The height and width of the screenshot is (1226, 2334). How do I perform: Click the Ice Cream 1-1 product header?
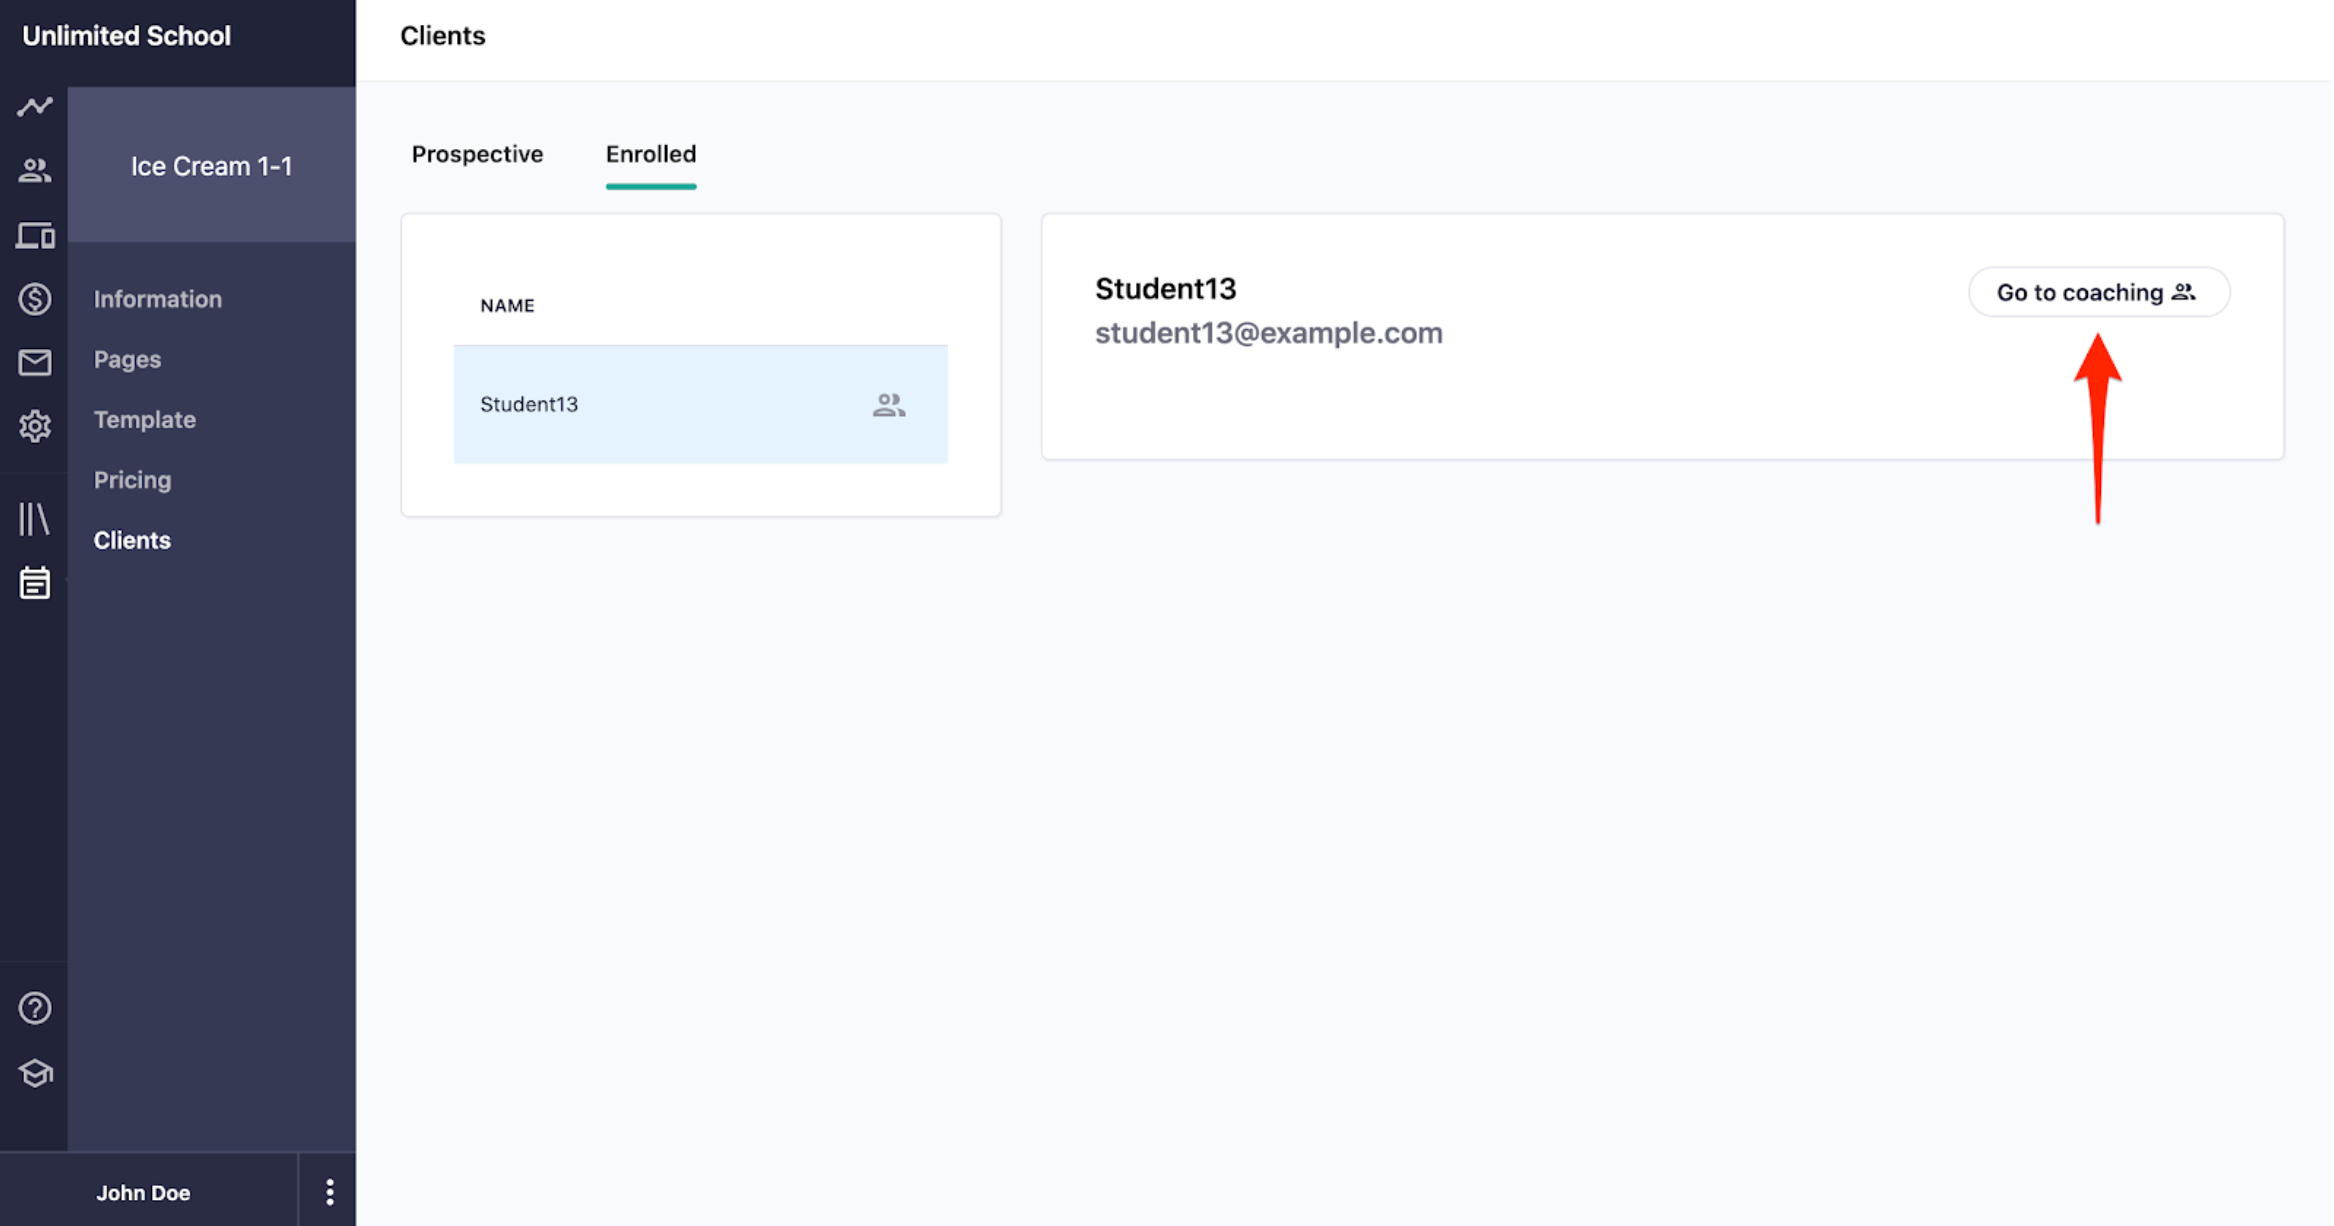tap(211, 166)
